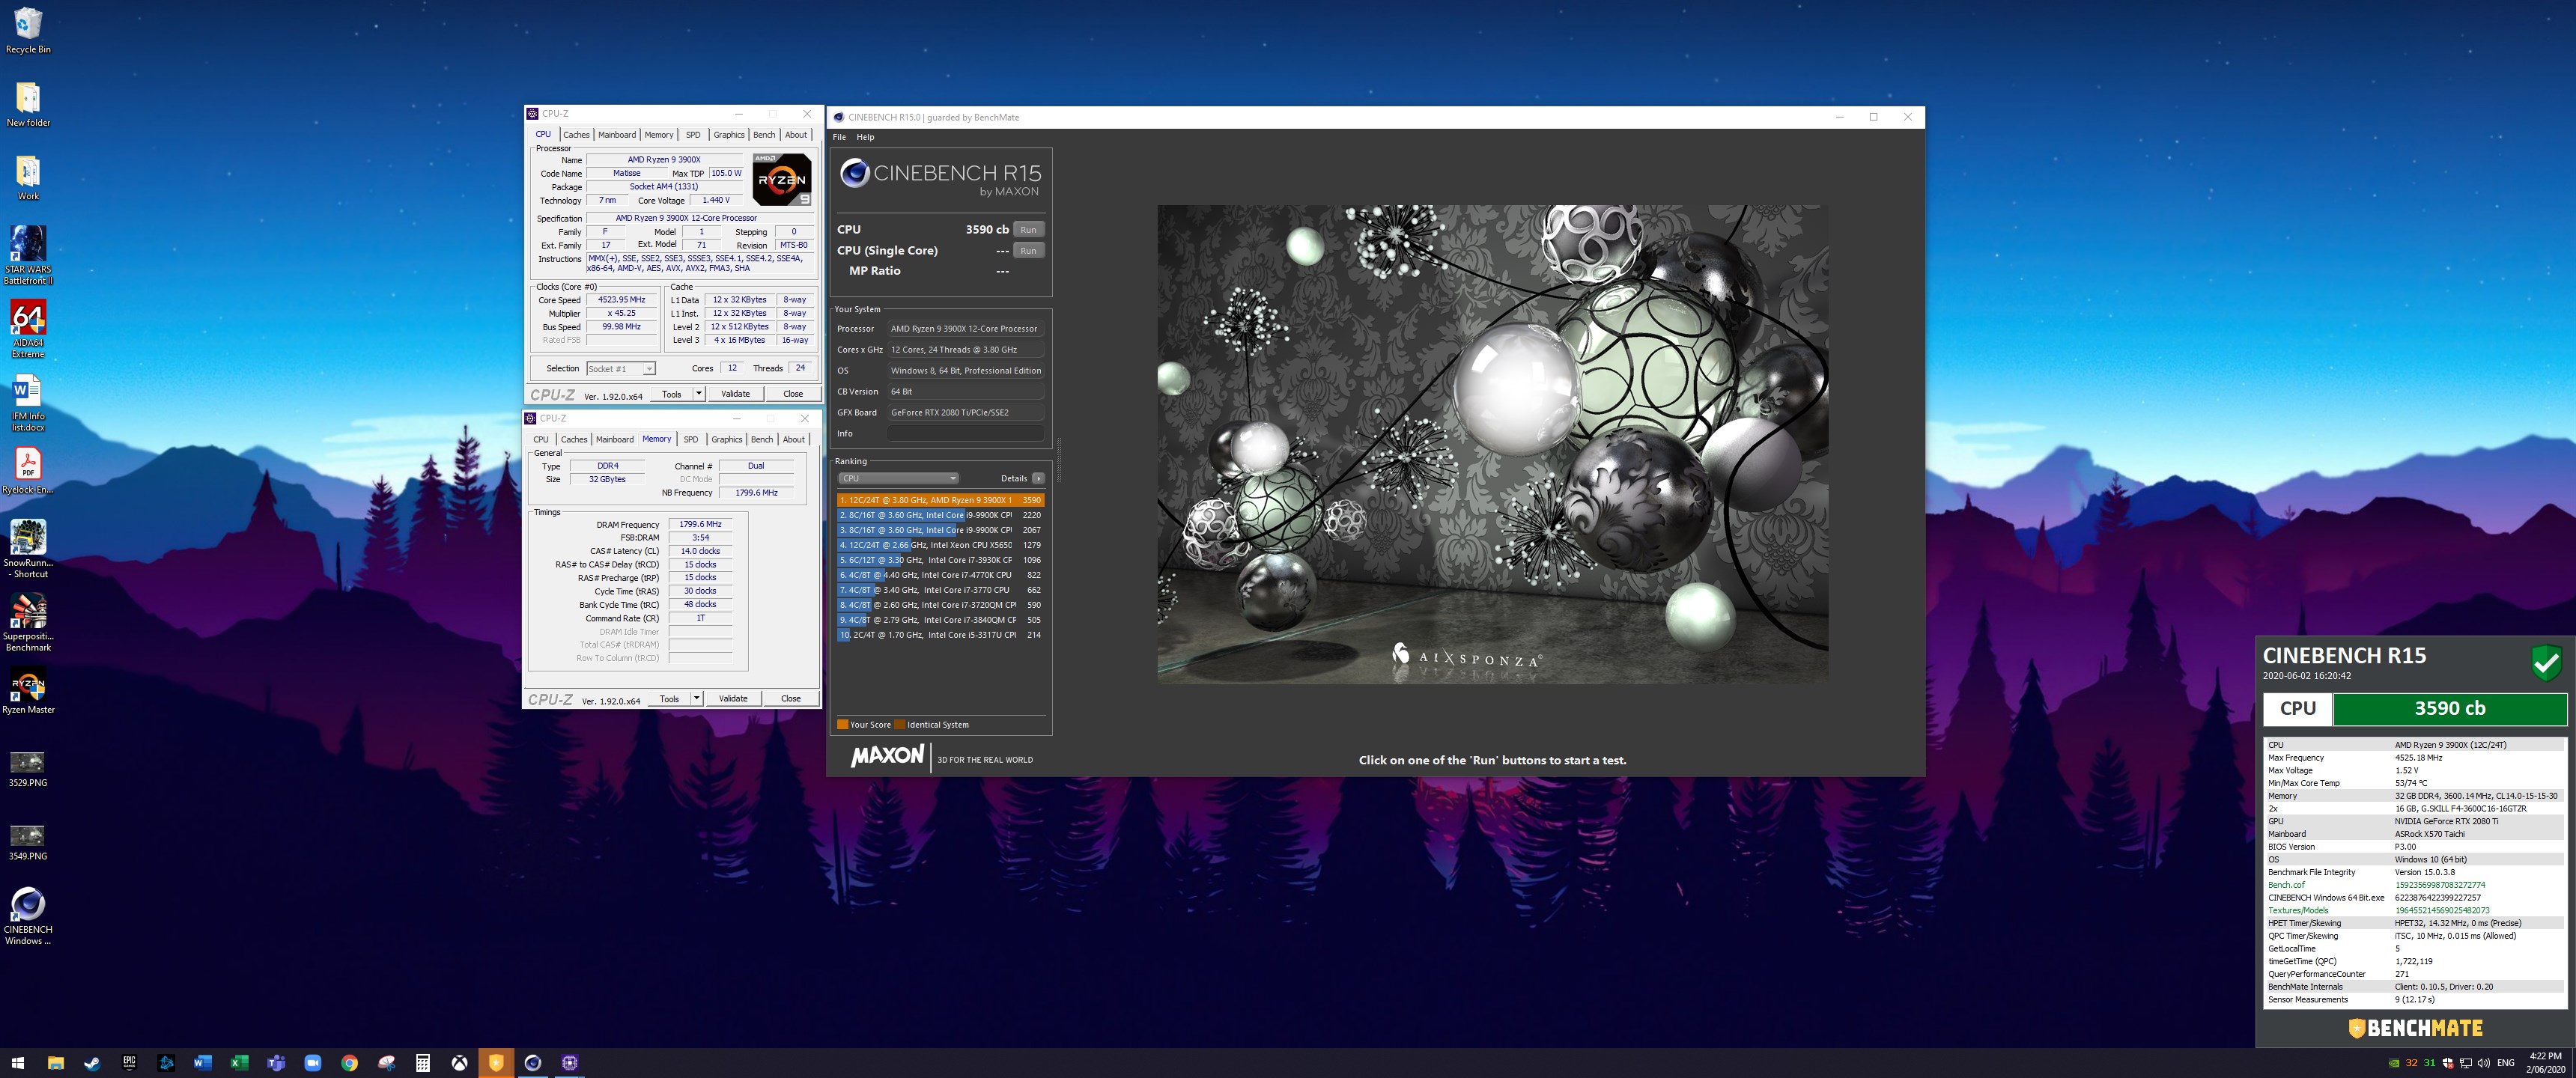Open Google Chrome from the taskbar
This screenshot has height=1078, width=2576.
349,1063
